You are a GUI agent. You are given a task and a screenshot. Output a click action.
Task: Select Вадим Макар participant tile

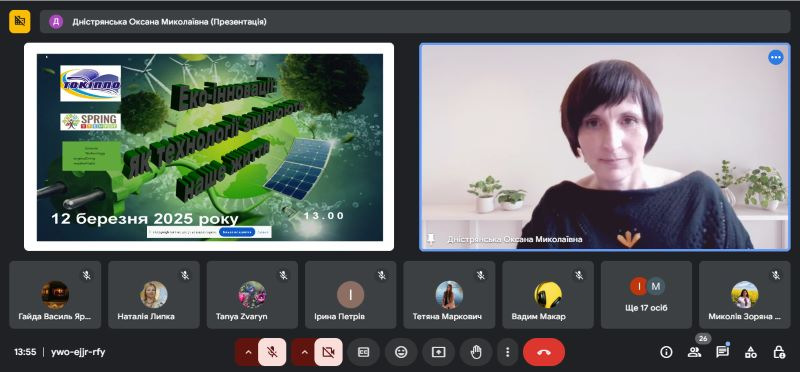(548, 295)
